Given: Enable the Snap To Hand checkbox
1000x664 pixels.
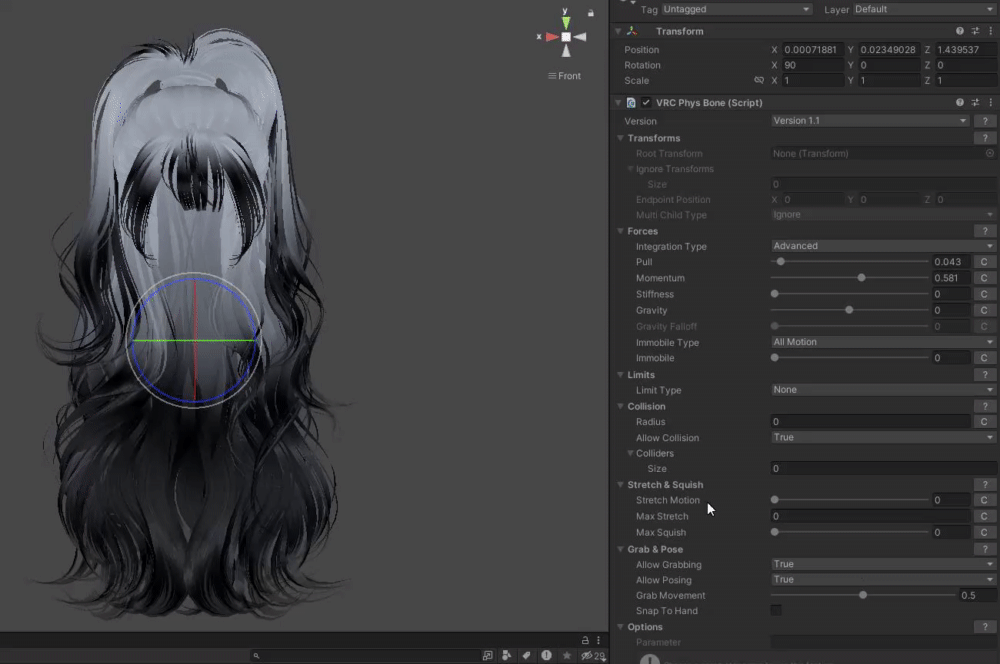Looking at the screenshot, I should point(777,611).
